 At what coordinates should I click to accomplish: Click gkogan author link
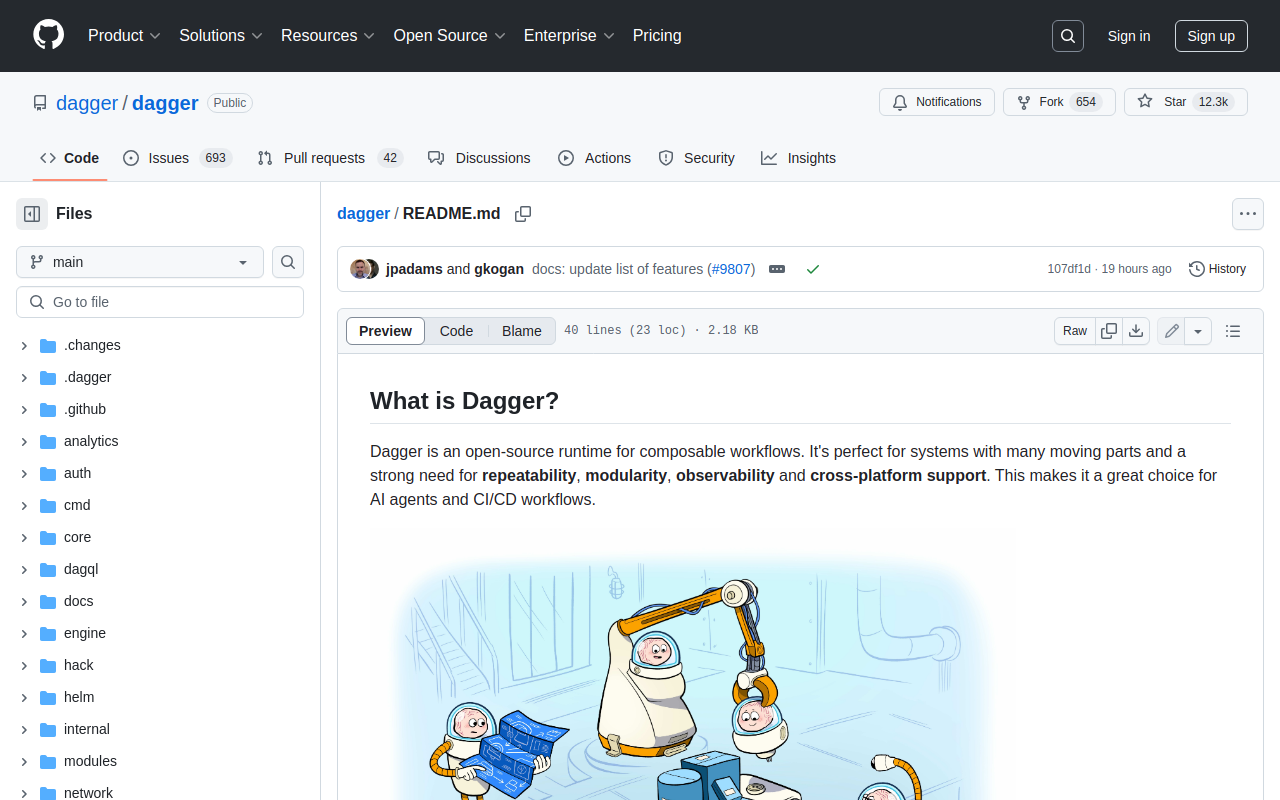499,269
